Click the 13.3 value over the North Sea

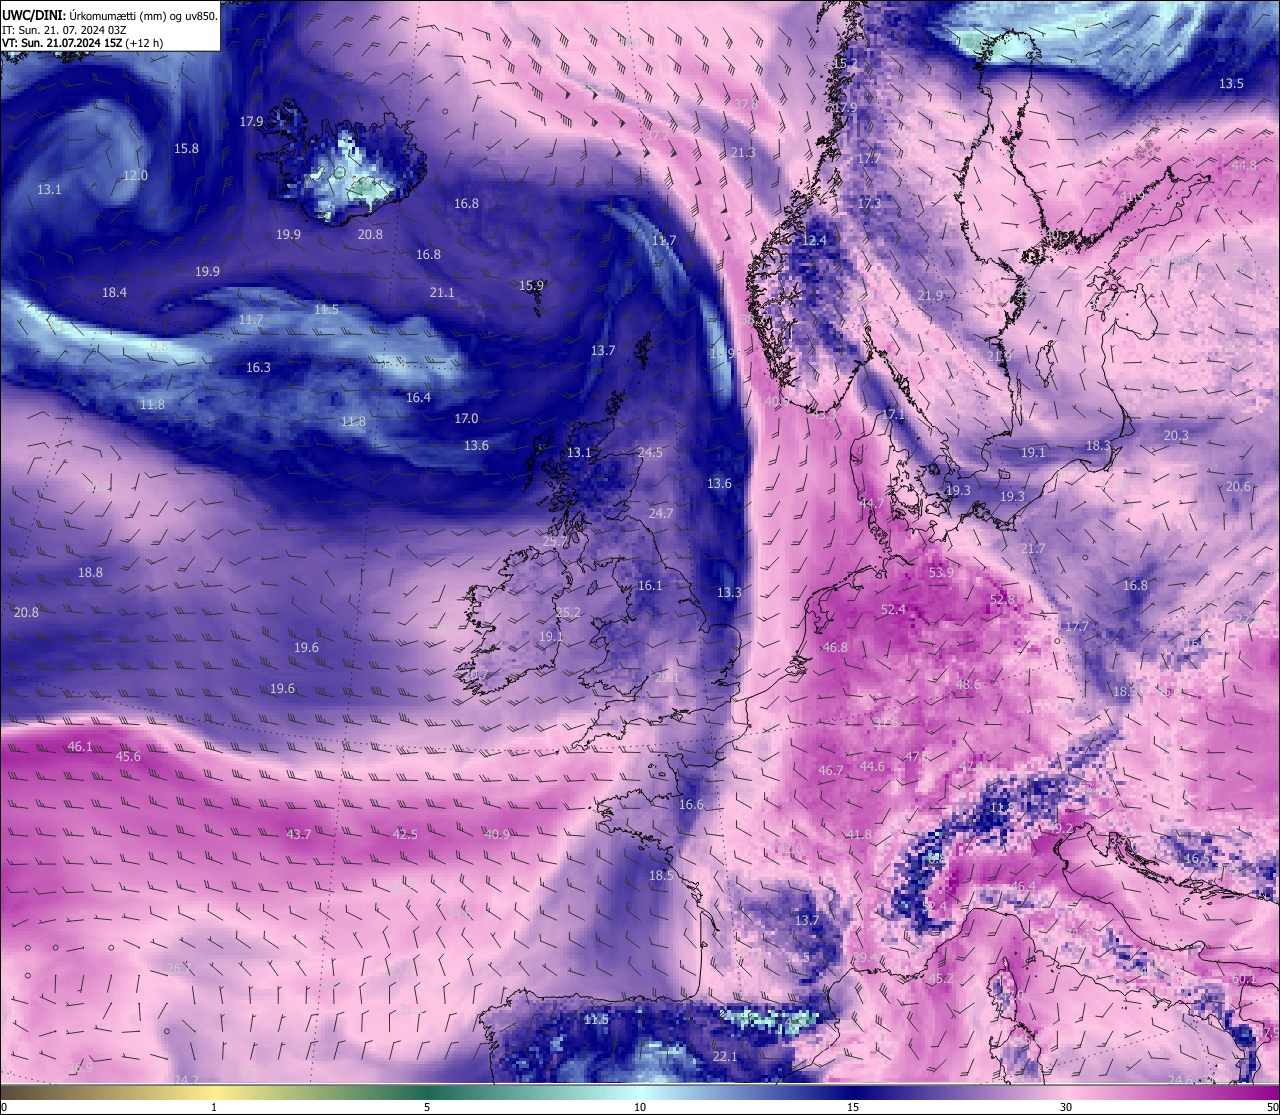click(x=729, y=592)
